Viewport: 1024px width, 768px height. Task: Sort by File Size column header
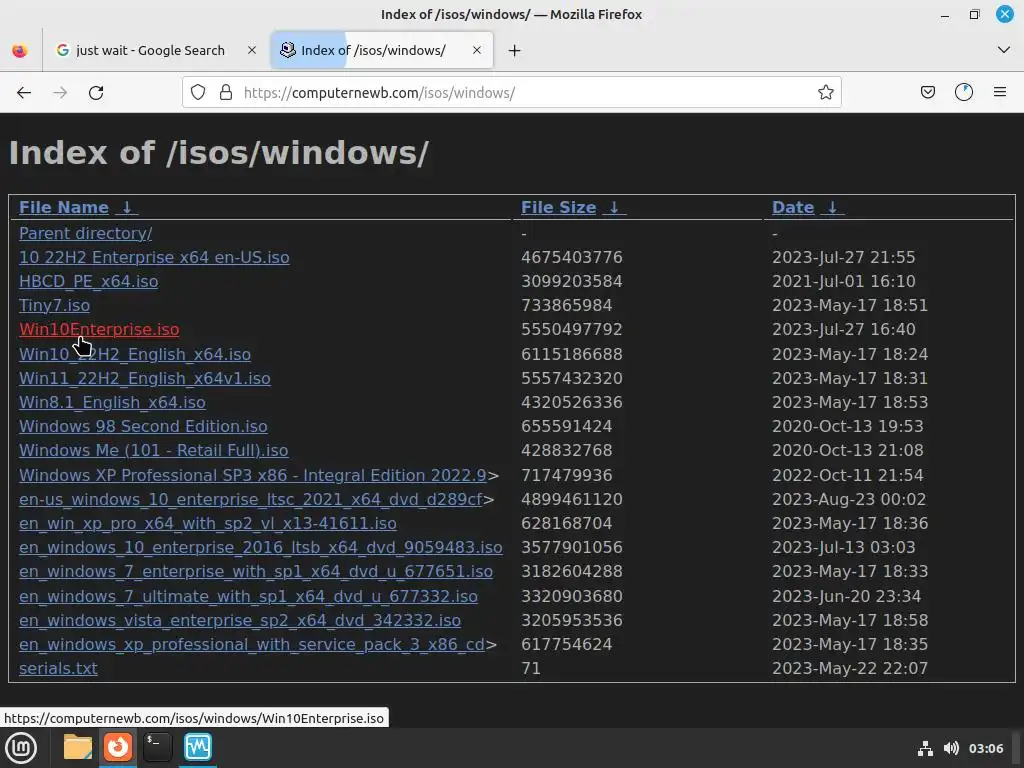[558, 208]
